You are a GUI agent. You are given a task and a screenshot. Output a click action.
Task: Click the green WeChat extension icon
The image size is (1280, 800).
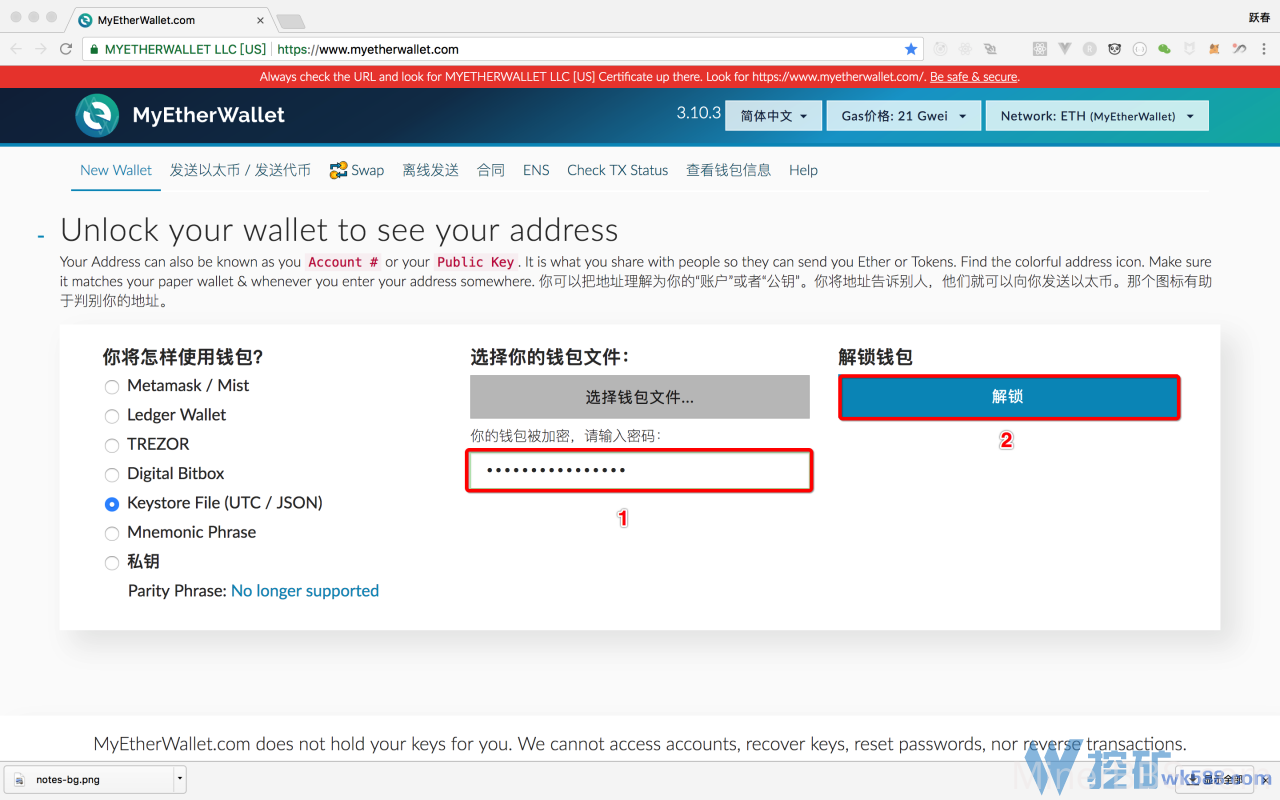[1164, 49]
